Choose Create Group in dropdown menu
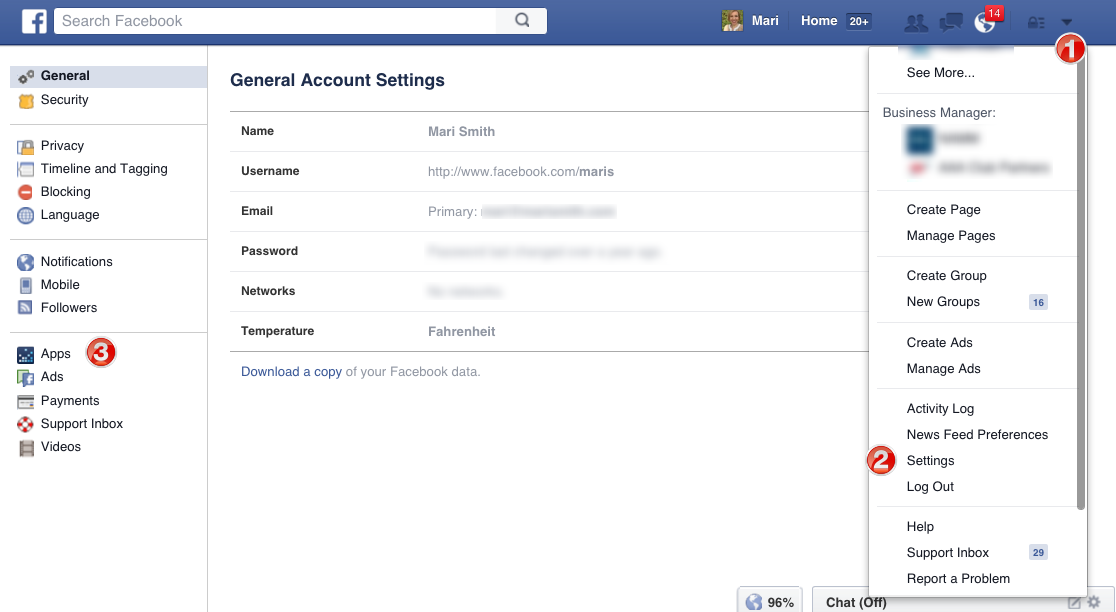 click(x=947, y=276)
